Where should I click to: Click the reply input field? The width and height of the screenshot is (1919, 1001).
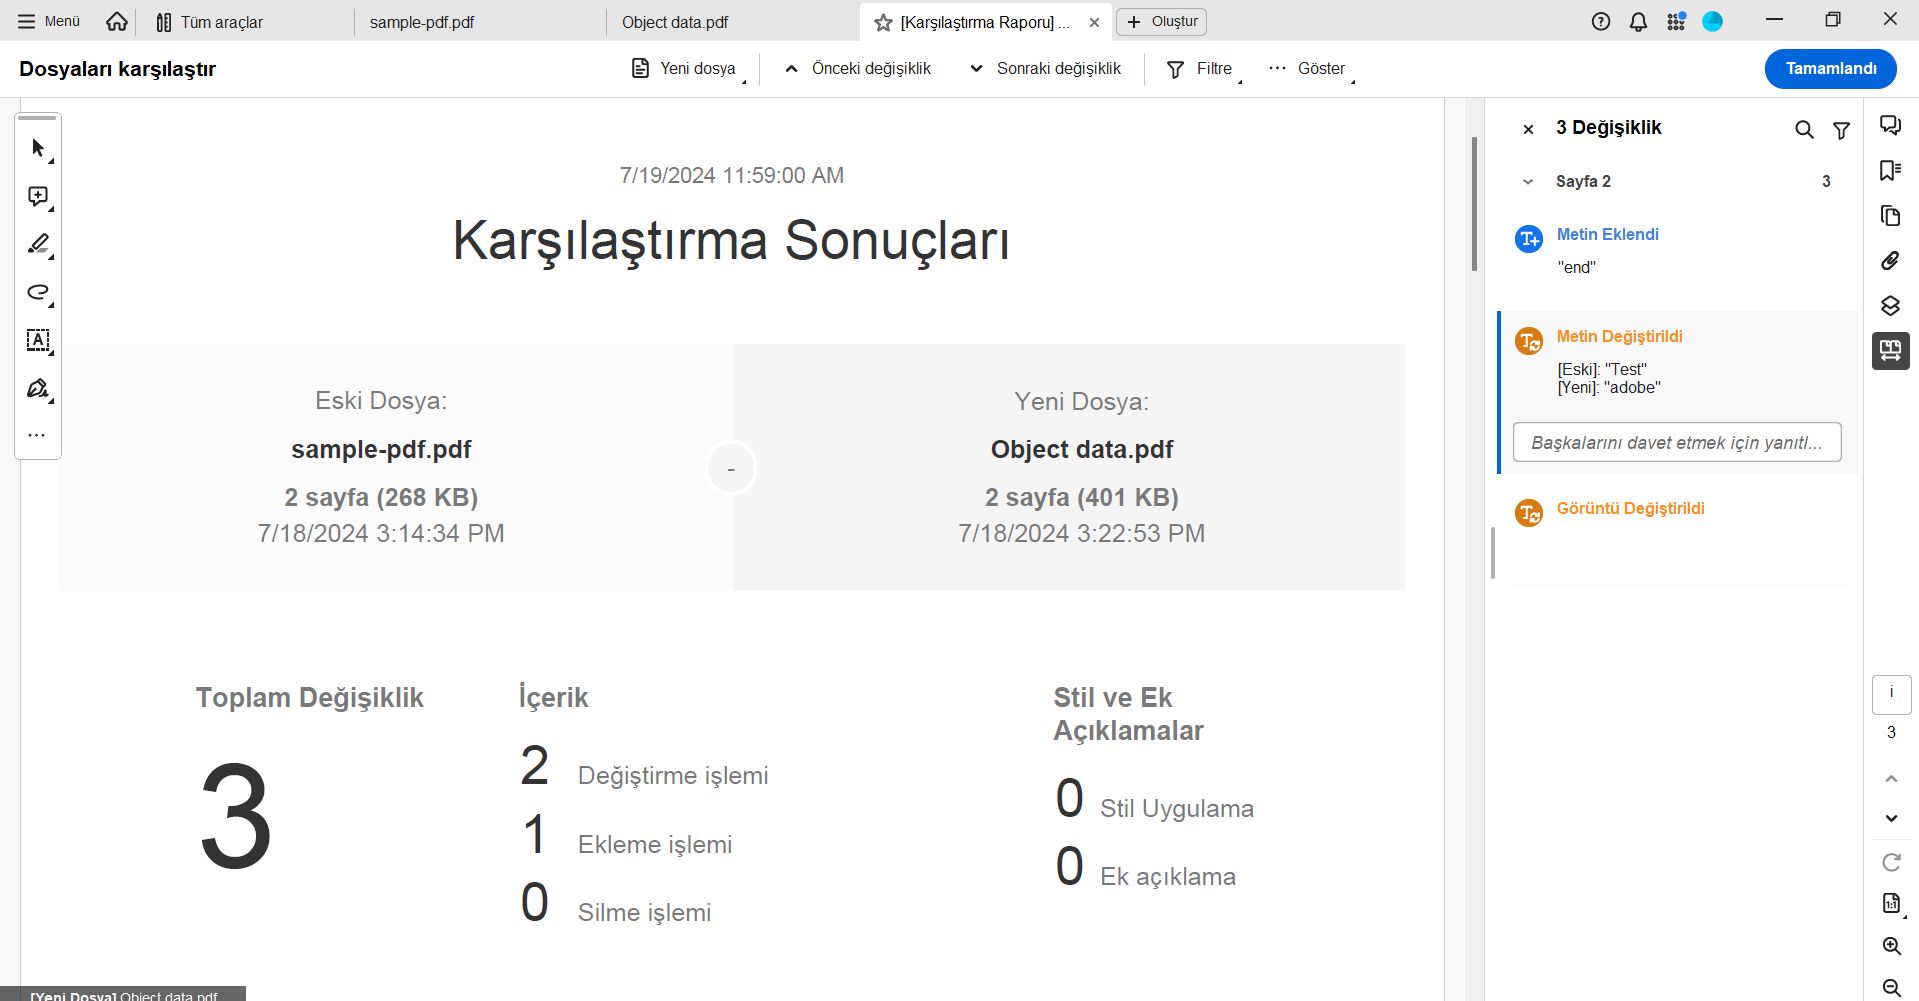pos(1677,442)
